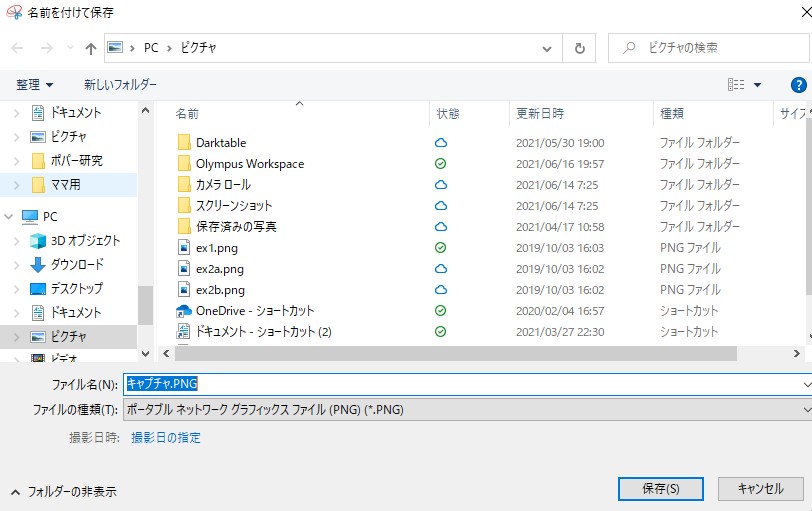812x511 pixels.
Task: Click the PNG ファイル type of ex1.png
Action: pos(690,247)
